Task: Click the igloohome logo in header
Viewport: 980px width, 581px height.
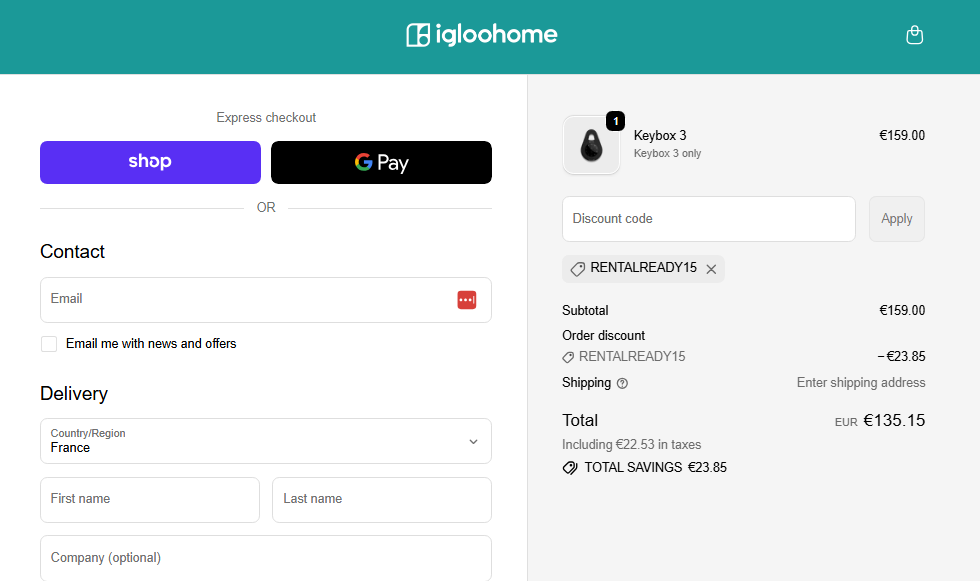Action: tap(481, 35)
